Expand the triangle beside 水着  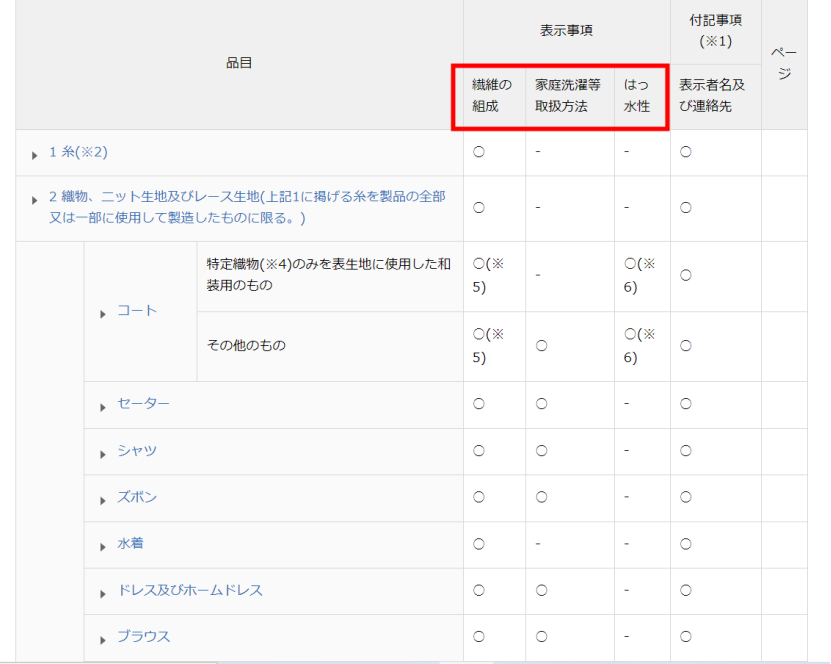click(x=103, y=546)
